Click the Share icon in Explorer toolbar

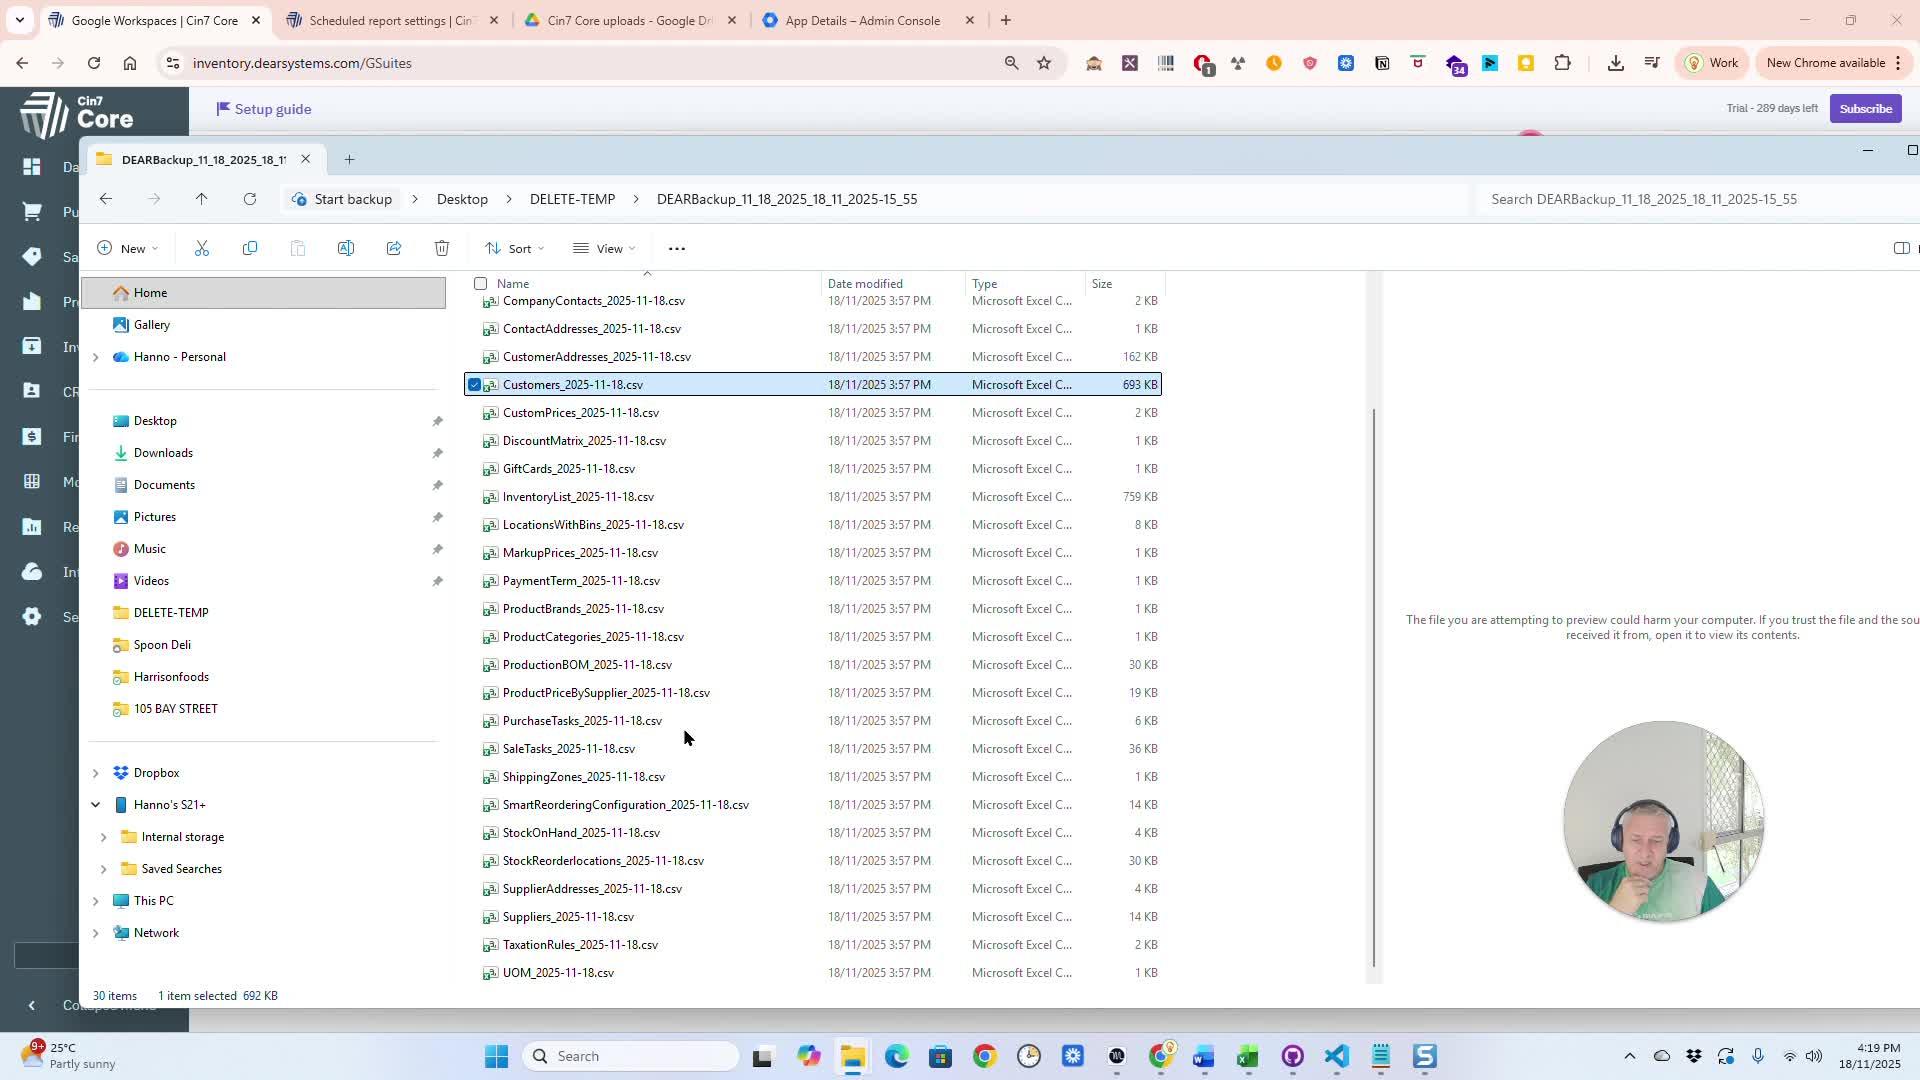[394, 248]
